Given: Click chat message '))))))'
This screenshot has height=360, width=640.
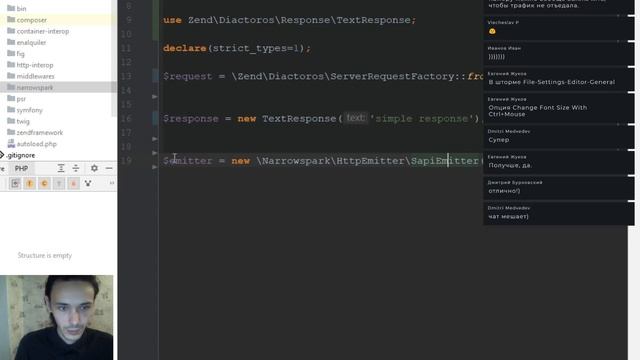Looking at the screenshot, I should coord(497,57).
